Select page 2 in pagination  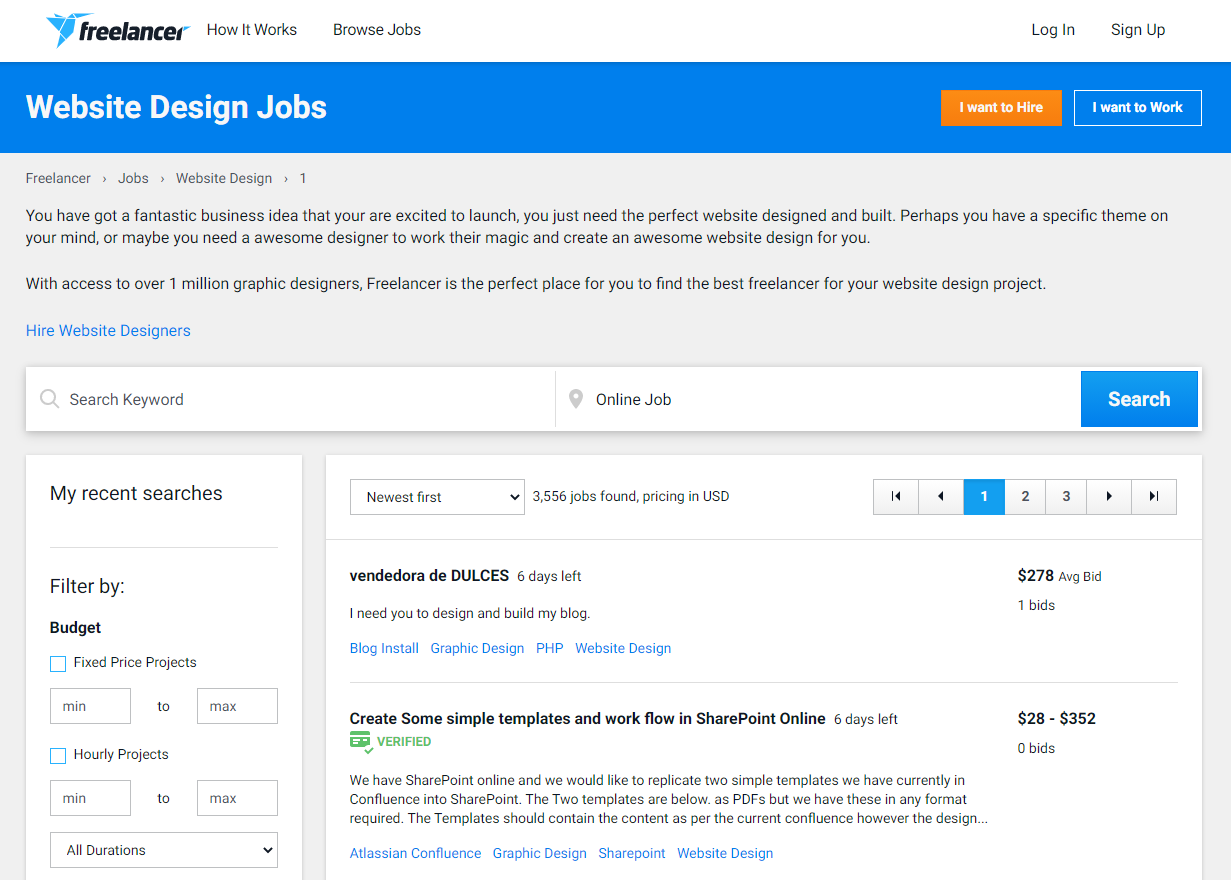coord(1025,497)
